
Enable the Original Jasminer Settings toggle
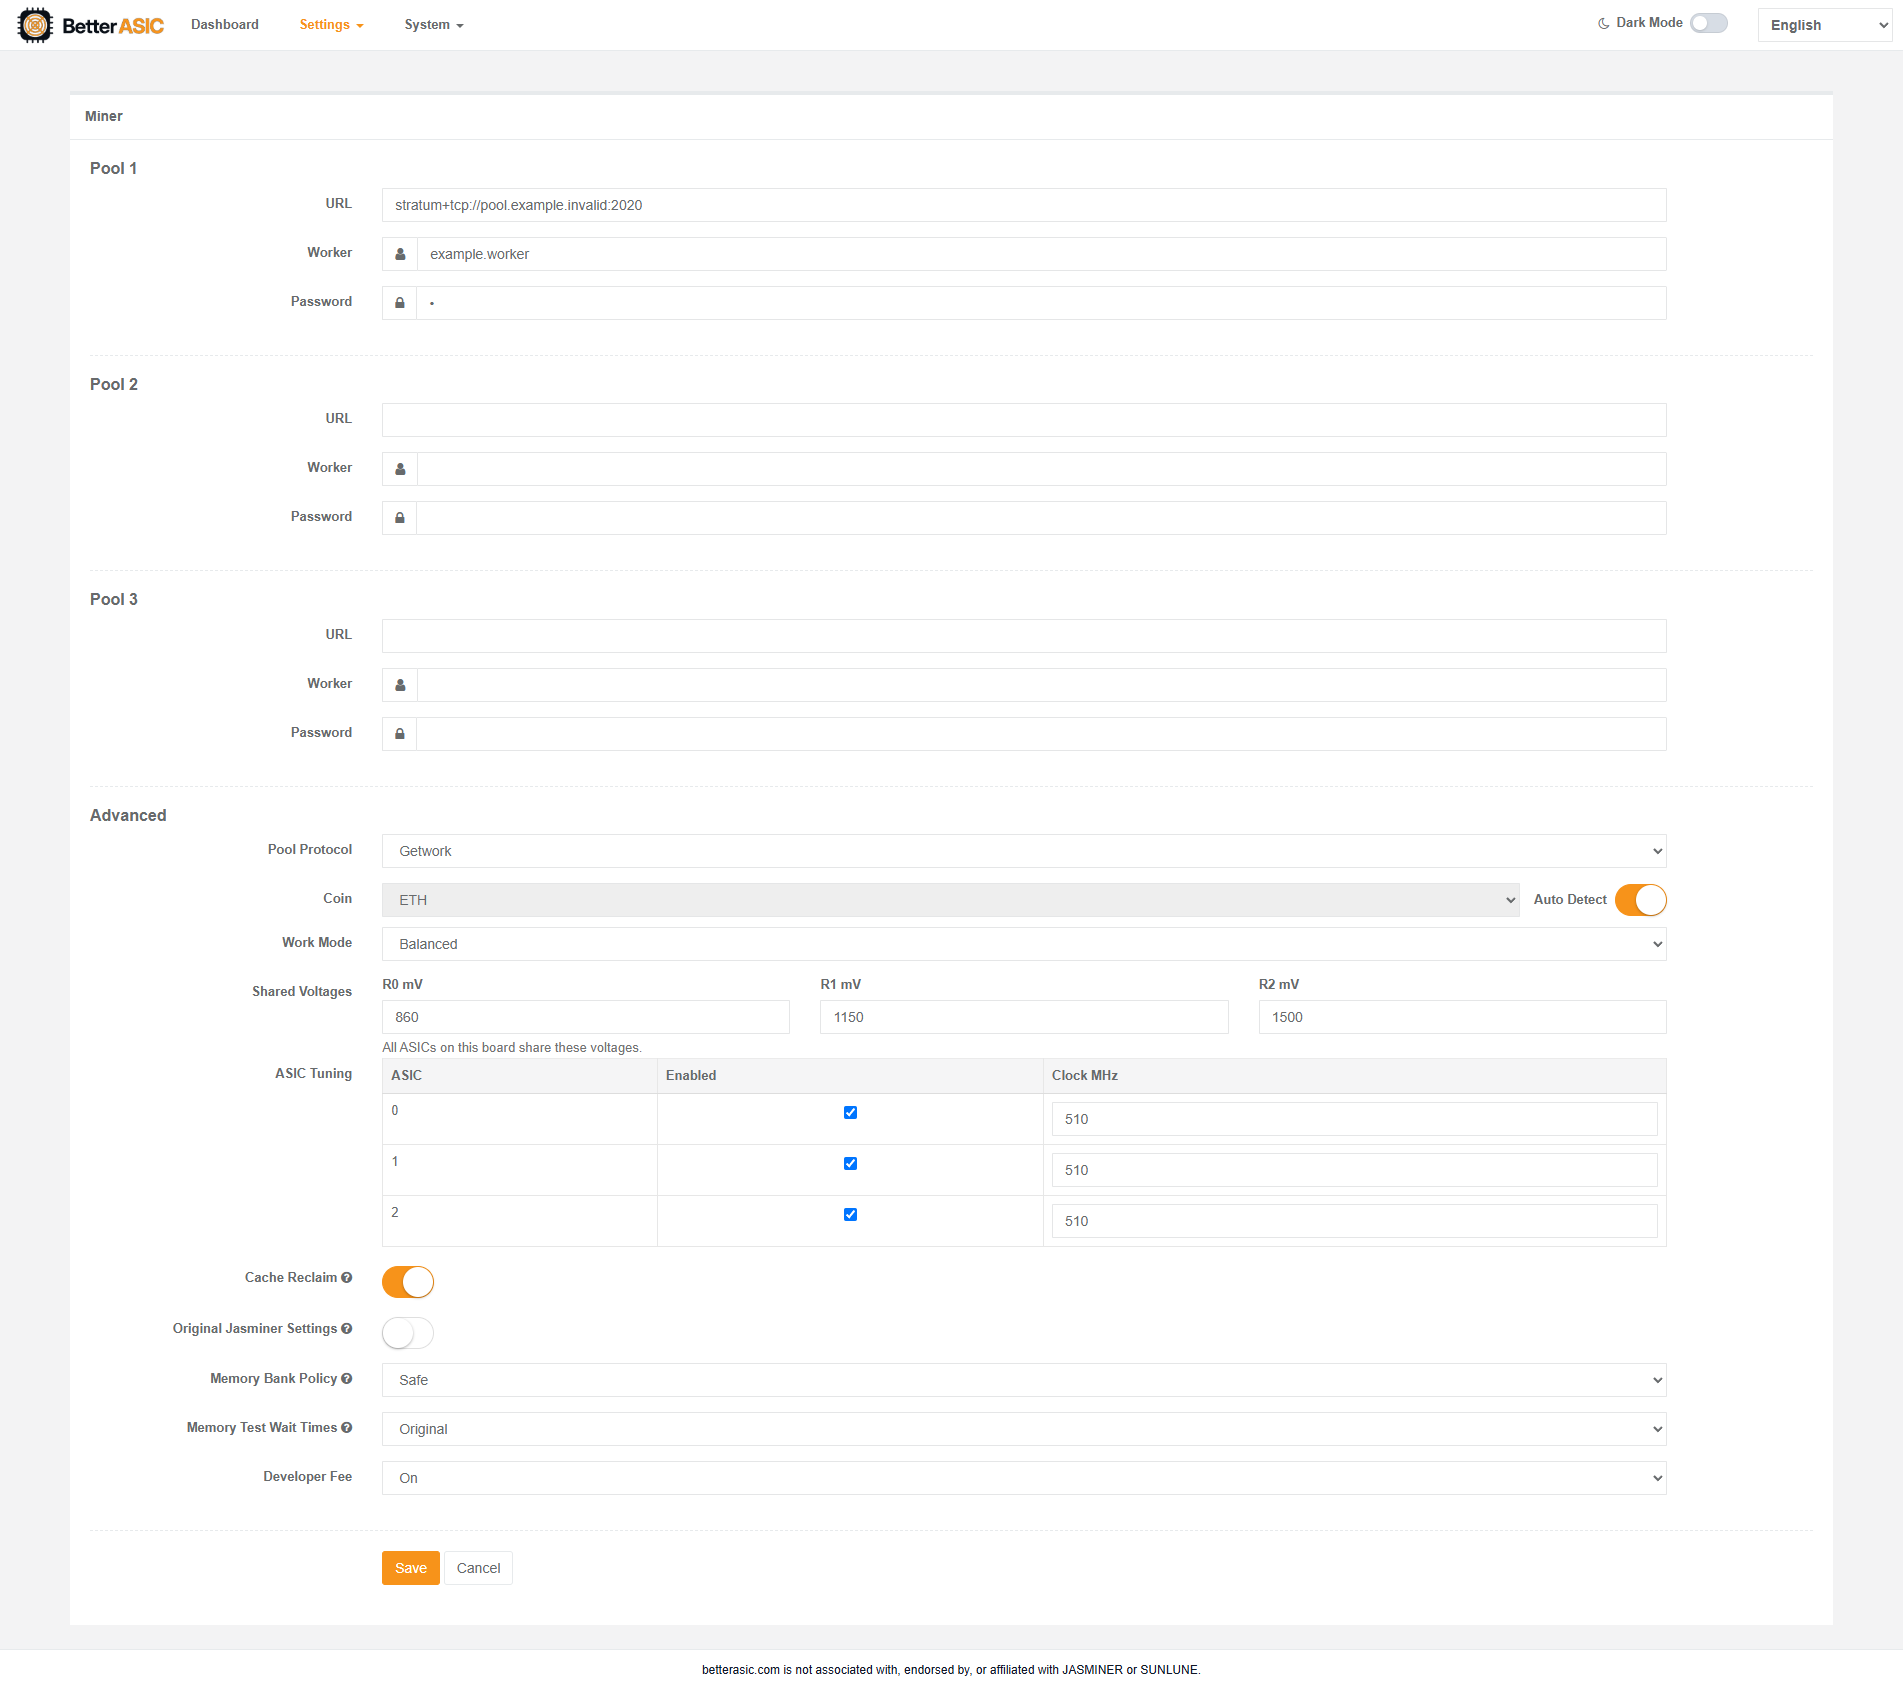coord(408,1333)
